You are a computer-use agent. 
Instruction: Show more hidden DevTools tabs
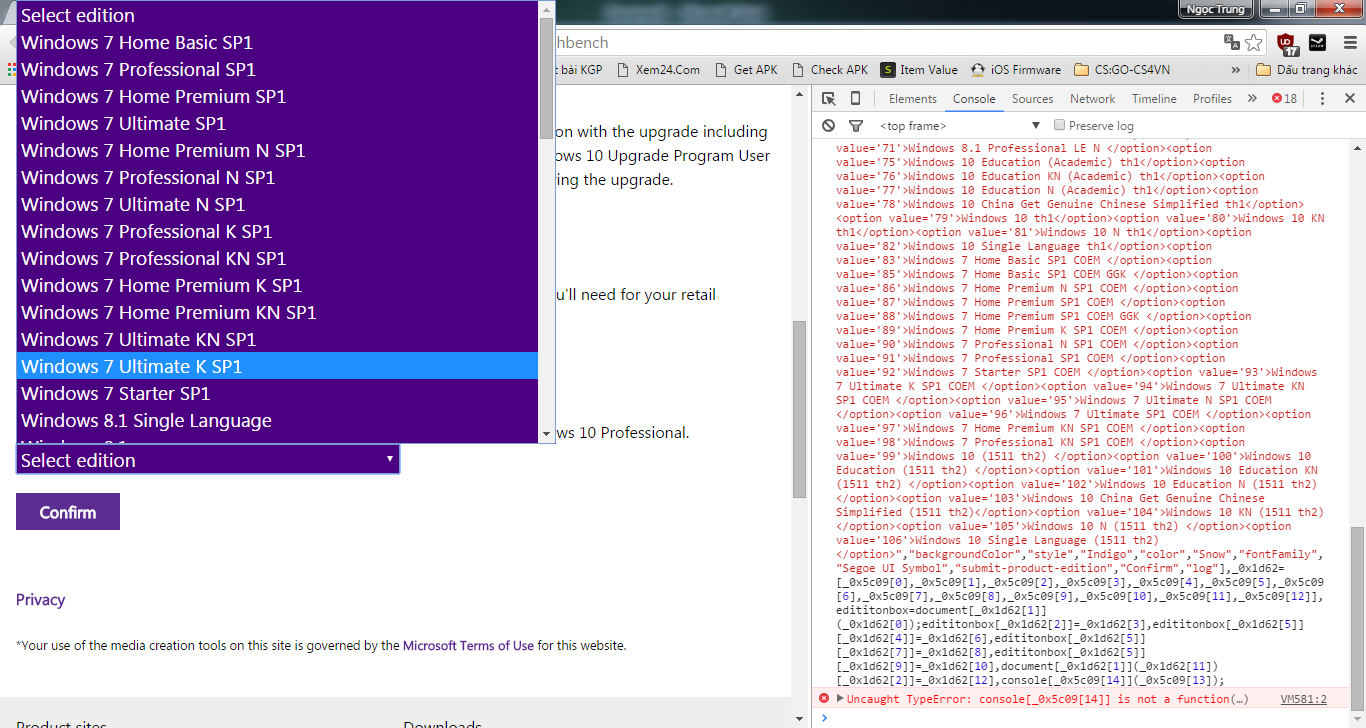[1252, 98]
